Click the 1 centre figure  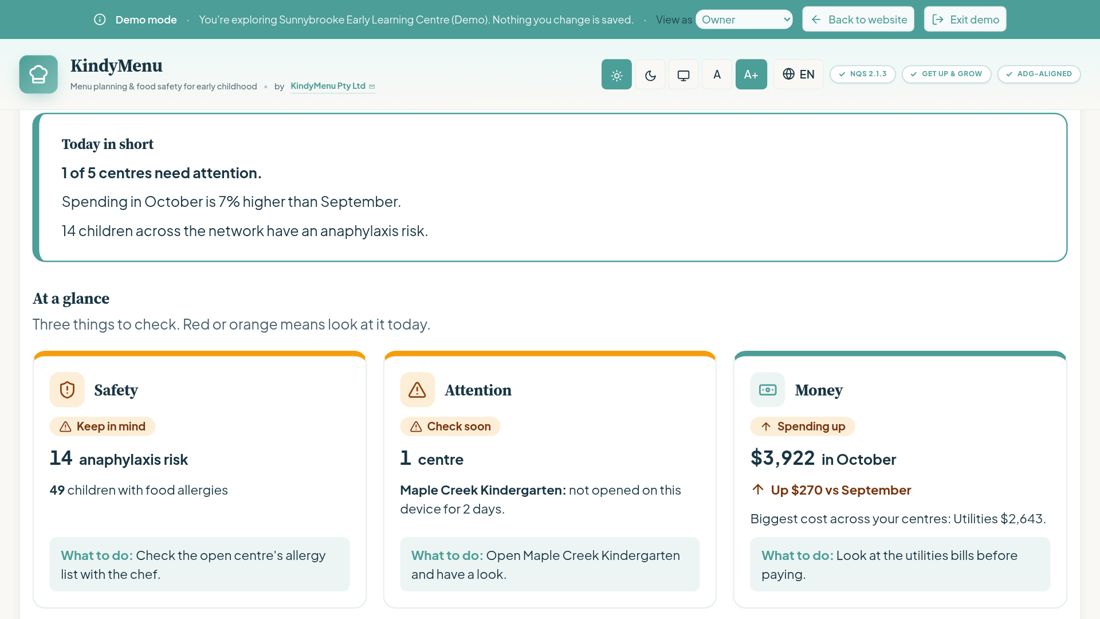431,459
